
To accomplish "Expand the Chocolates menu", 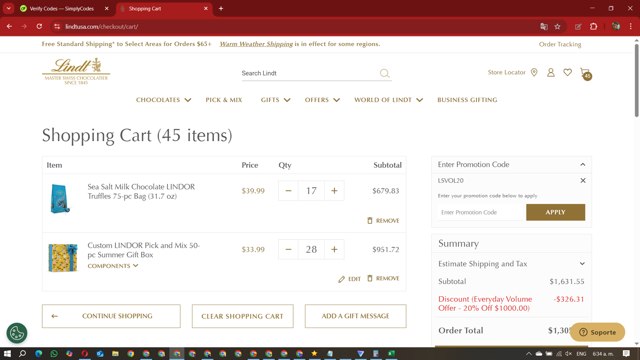I will [163, 100].
